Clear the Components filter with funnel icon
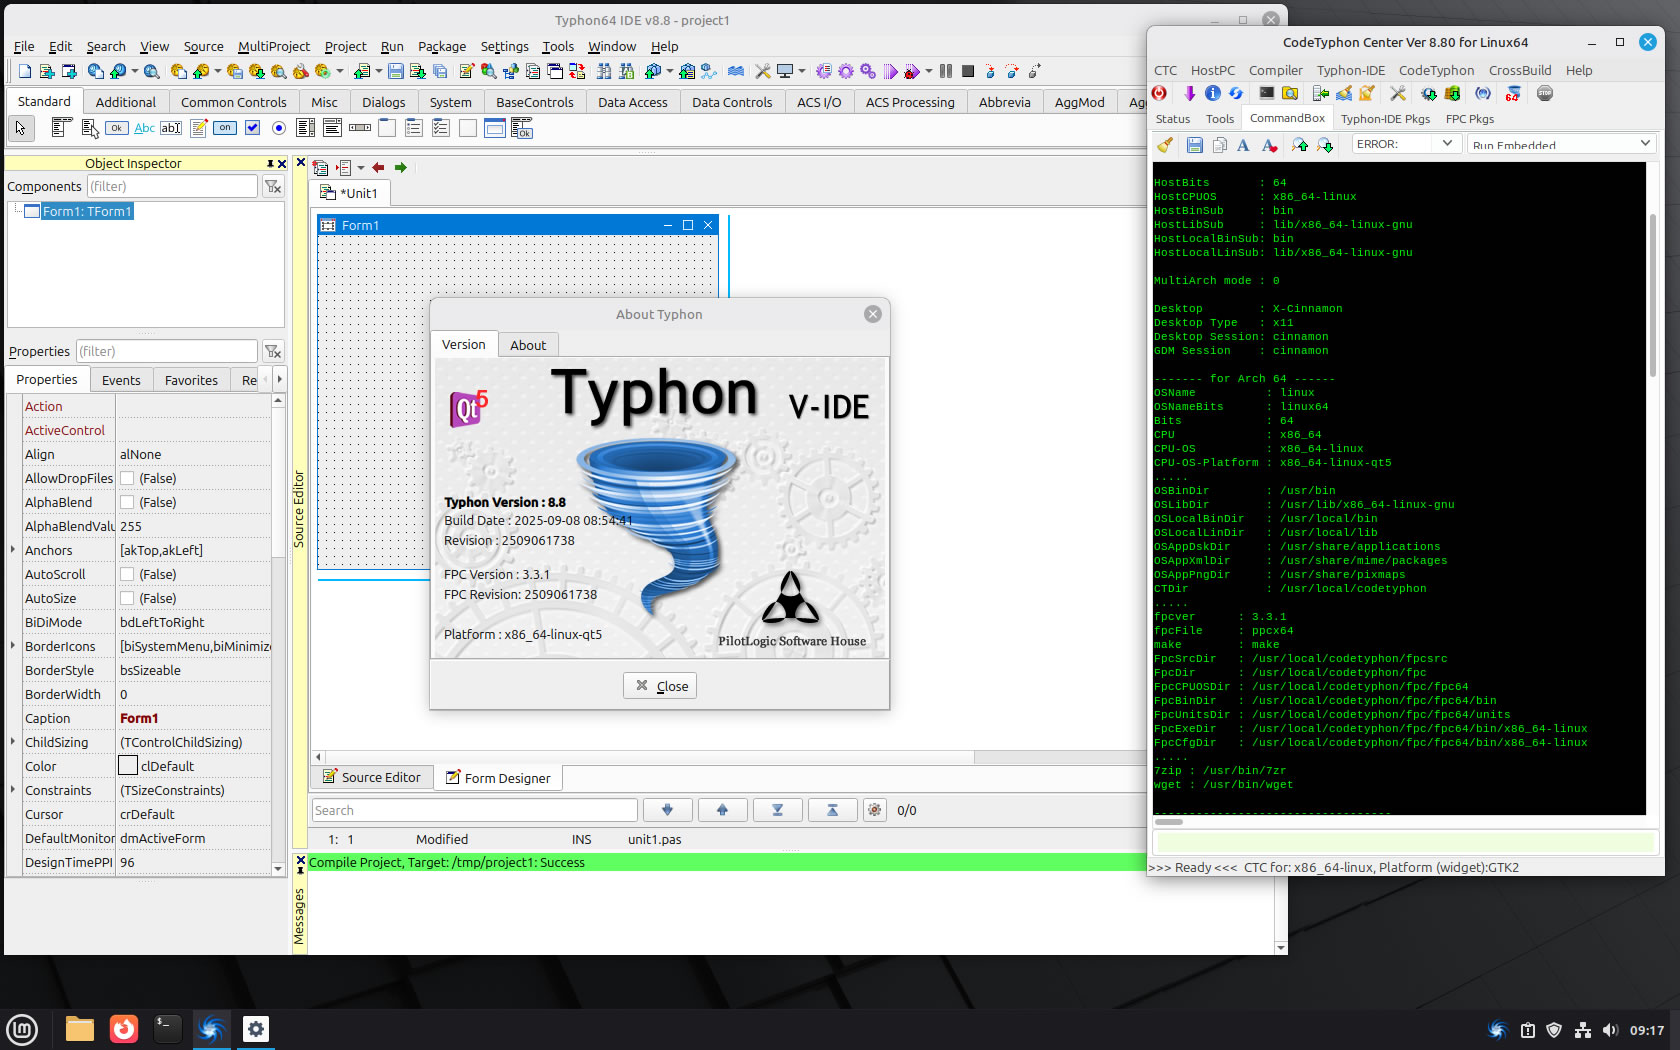Image resolution: width=1680 pixels, height=1050 pixels. [x=273, y=186]
